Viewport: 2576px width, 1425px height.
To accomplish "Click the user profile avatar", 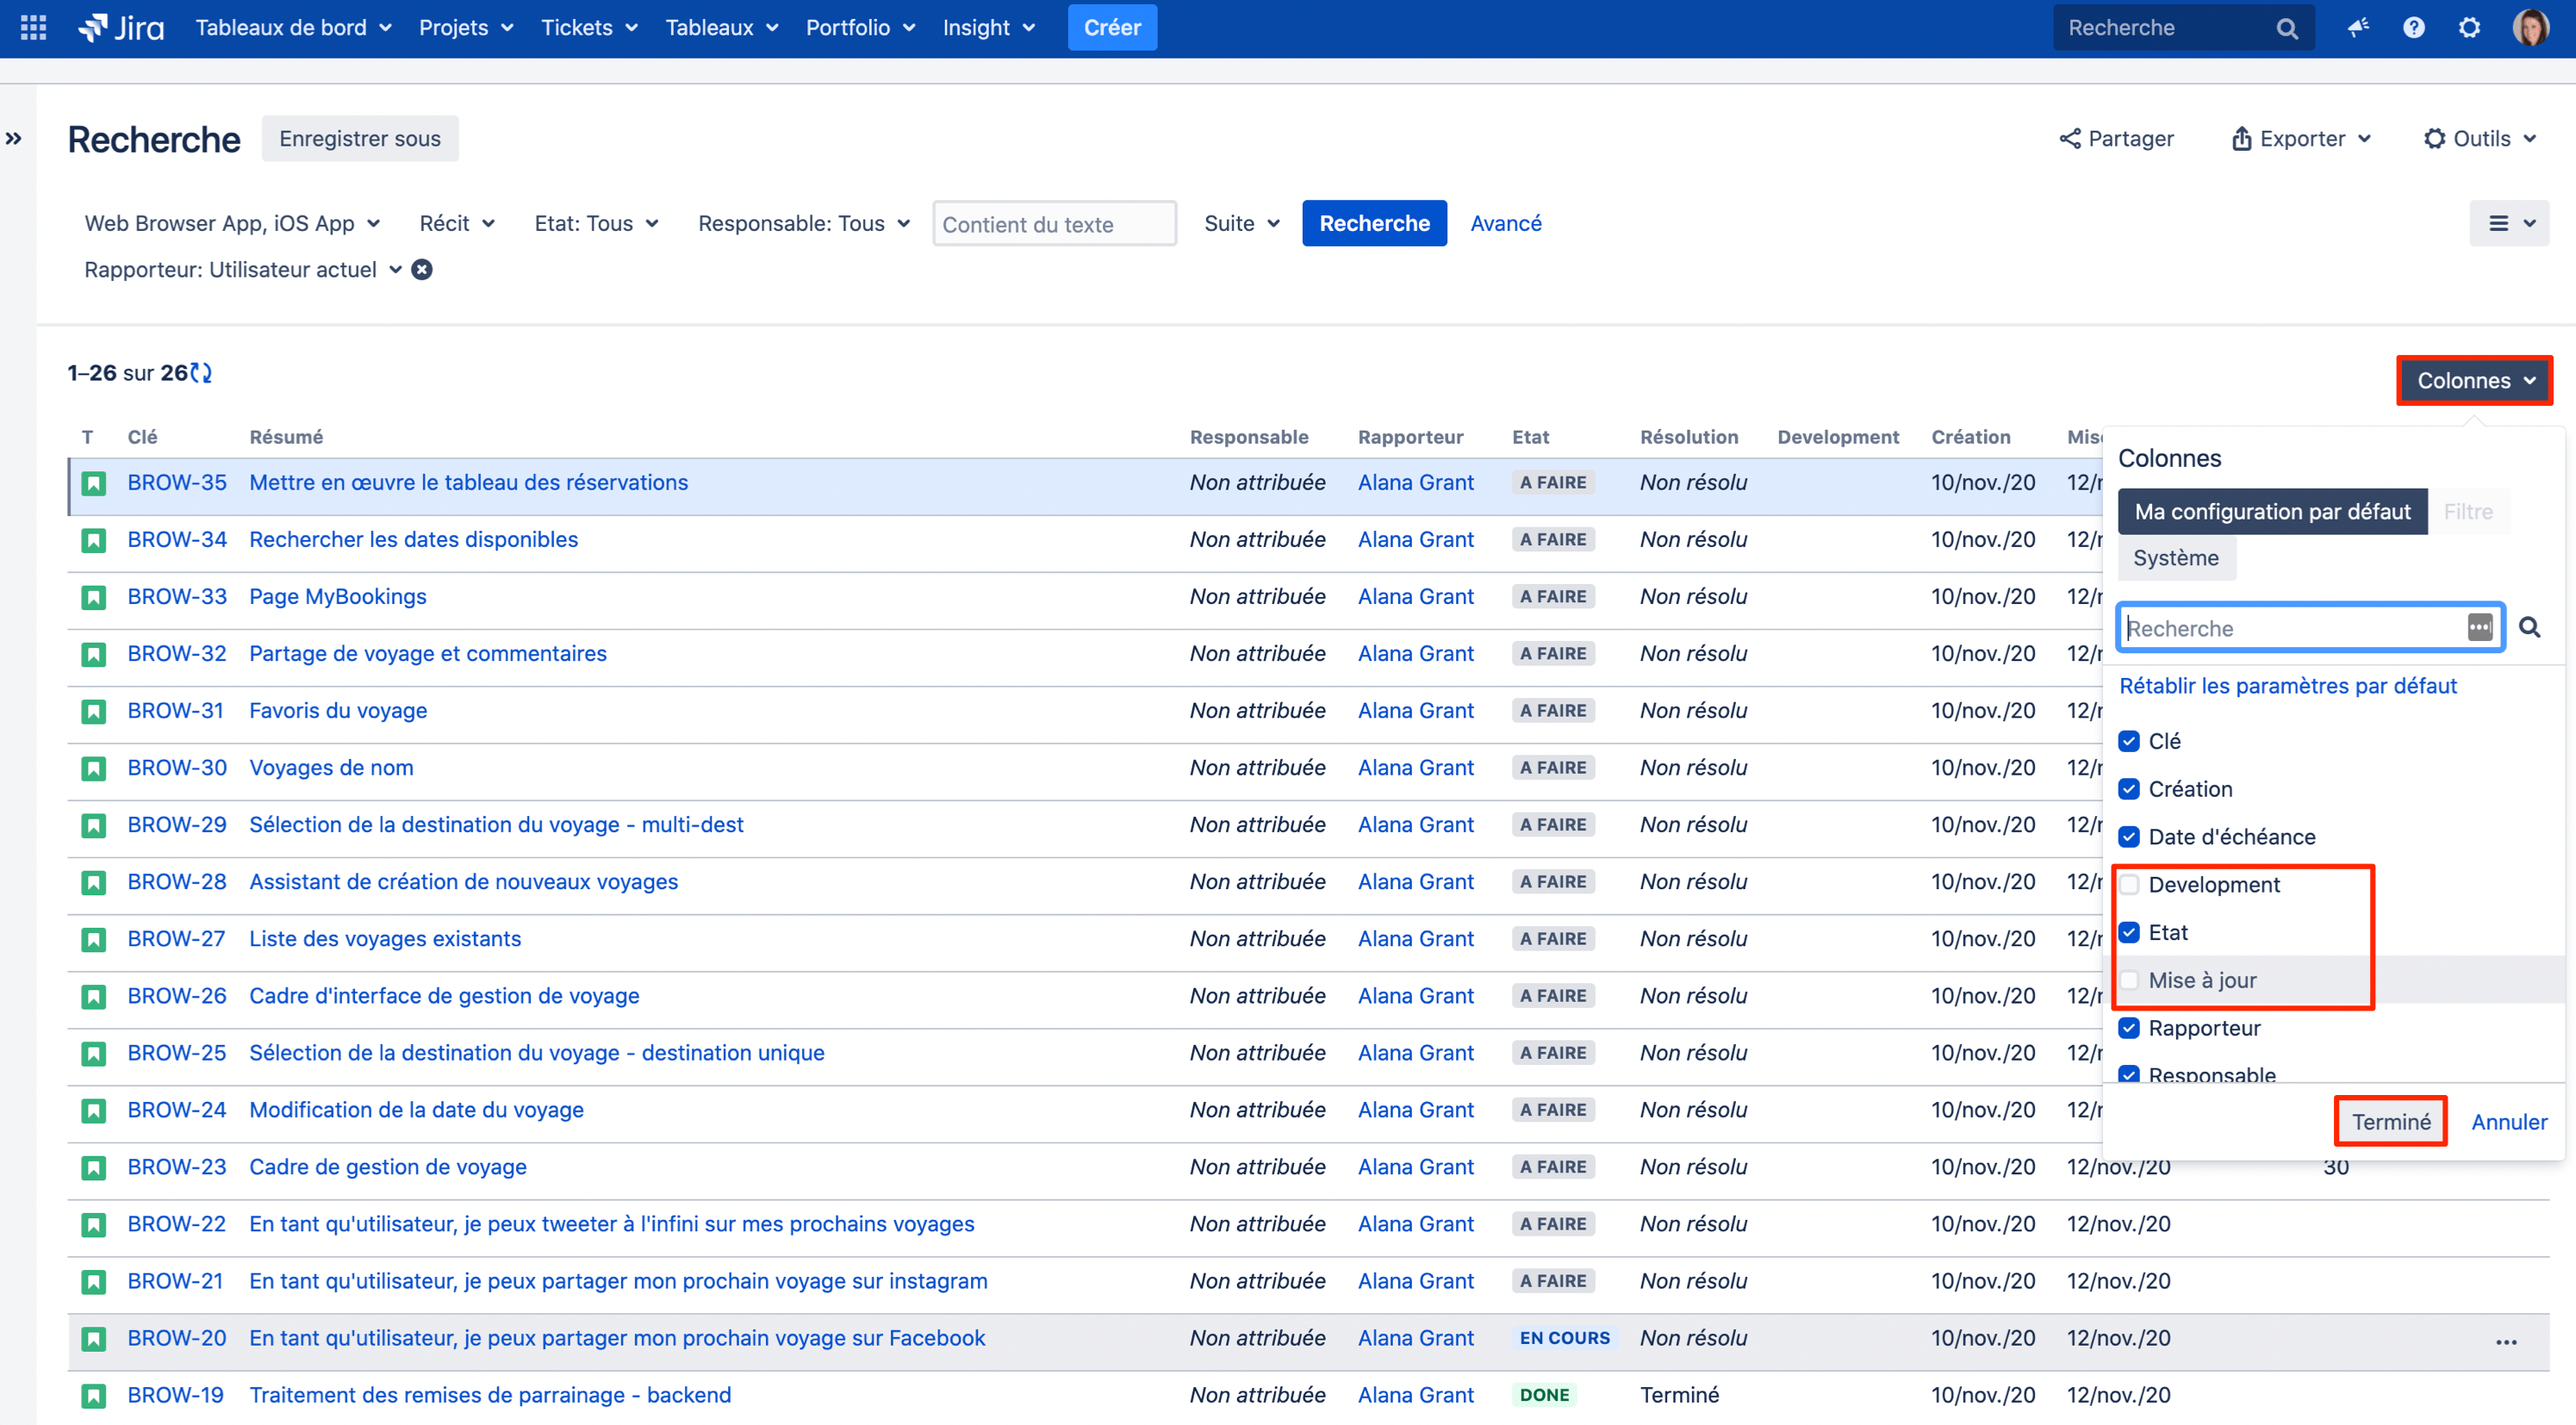I will pos(2530,27).
